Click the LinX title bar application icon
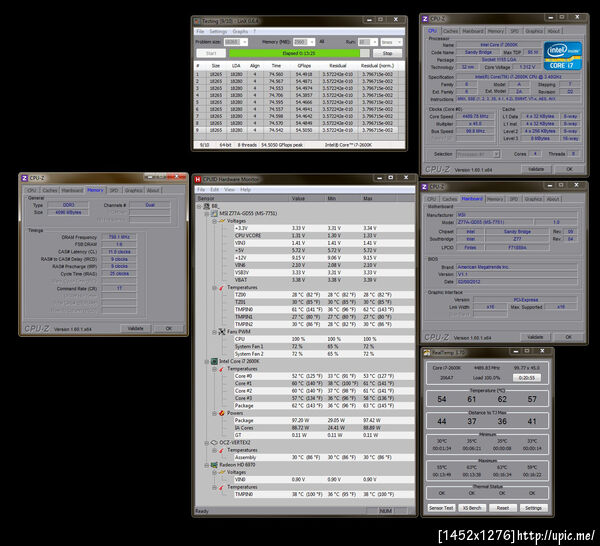The image size is (600, 546). click(197, 21)
